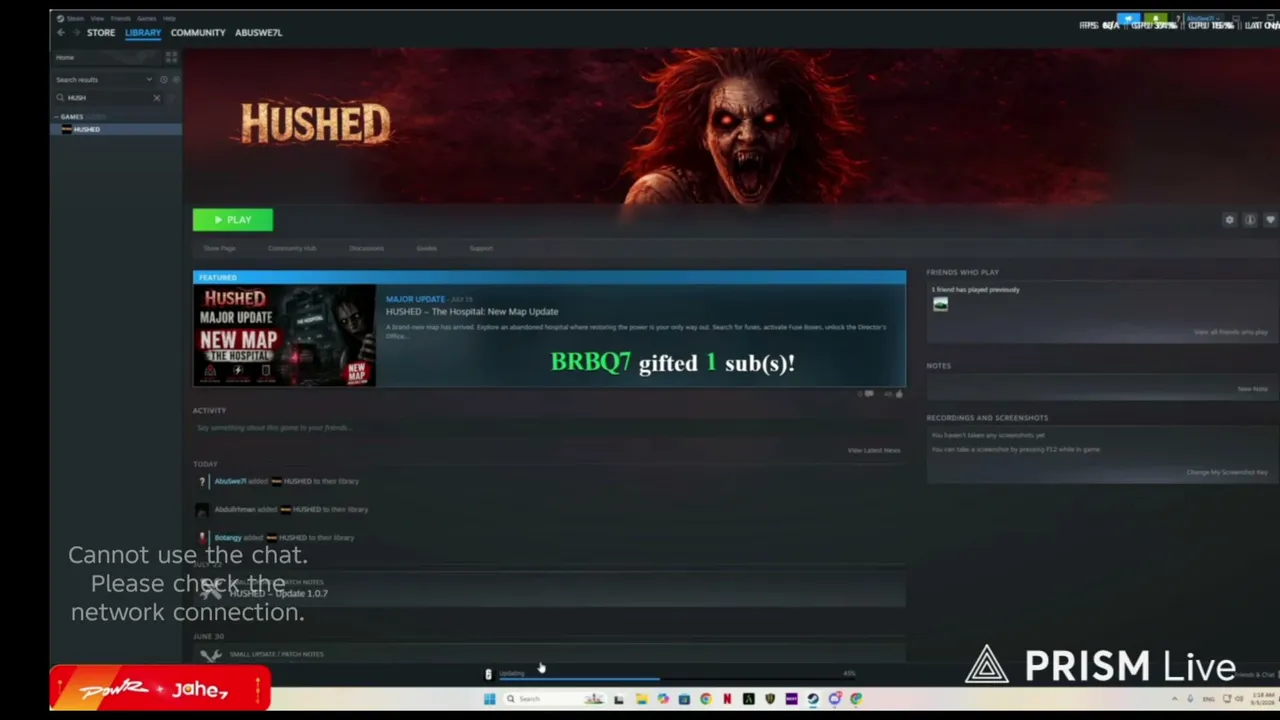Click View Latest News link
Image resolution: width=1280 pixels, height=720 pixels.
pos(874,450)
